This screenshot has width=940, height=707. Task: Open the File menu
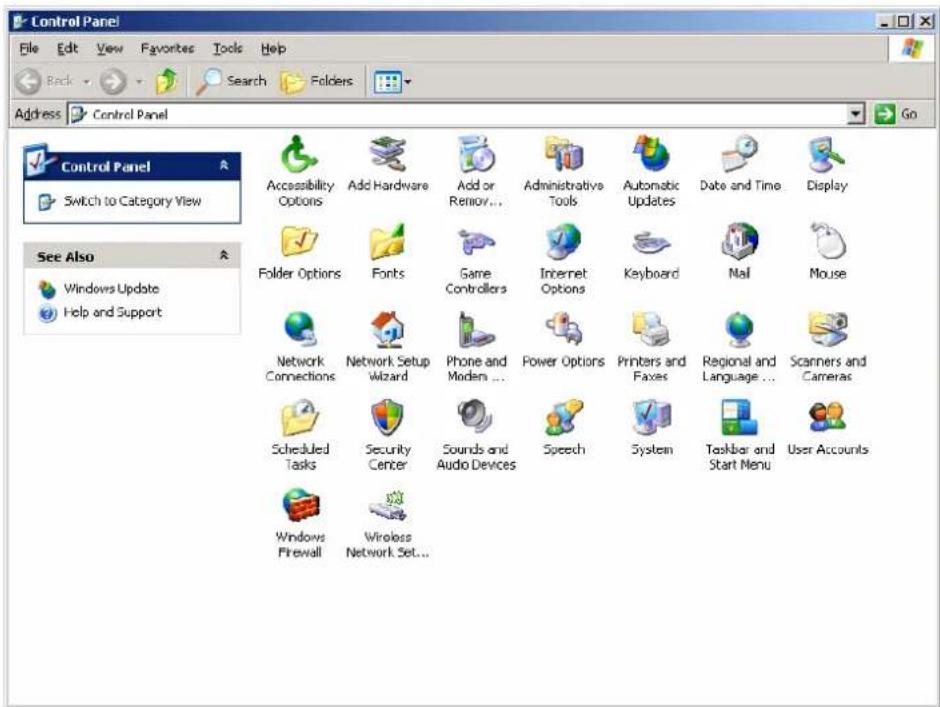(x=29, y=49)
